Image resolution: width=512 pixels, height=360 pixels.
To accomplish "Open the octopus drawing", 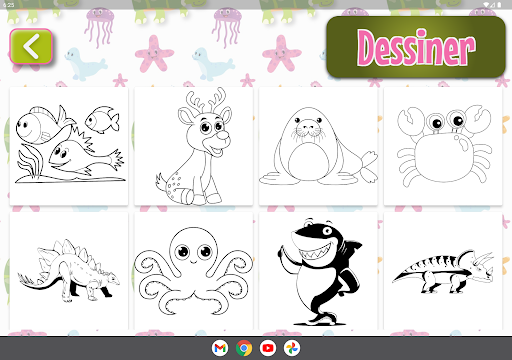I will pyautogui.click(x=194, y=271).
